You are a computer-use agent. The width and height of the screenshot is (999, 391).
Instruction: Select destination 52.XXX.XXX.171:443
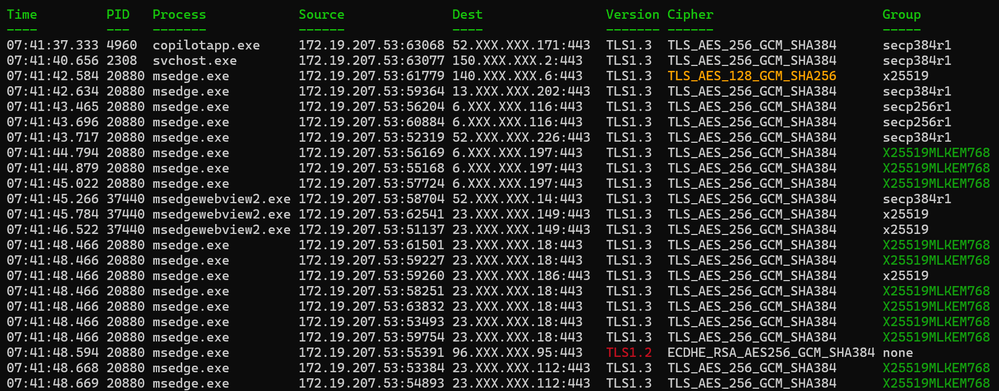(x=521, y=45)
